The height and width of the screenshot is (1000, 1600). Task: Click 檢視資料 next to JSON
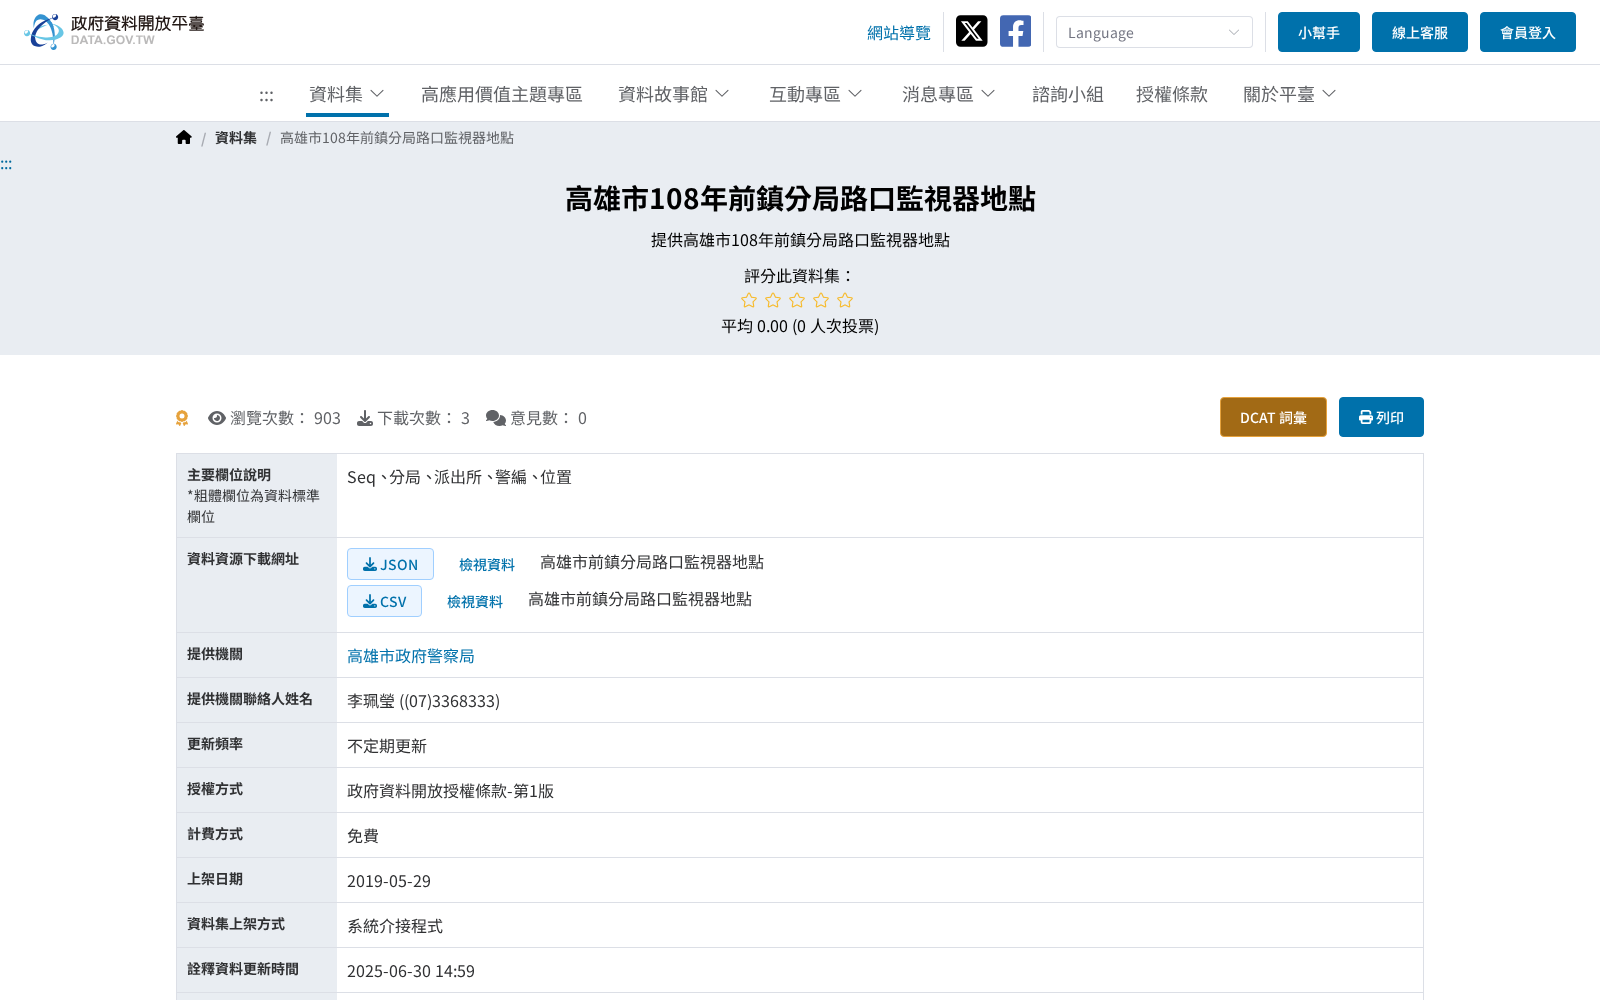487,565
